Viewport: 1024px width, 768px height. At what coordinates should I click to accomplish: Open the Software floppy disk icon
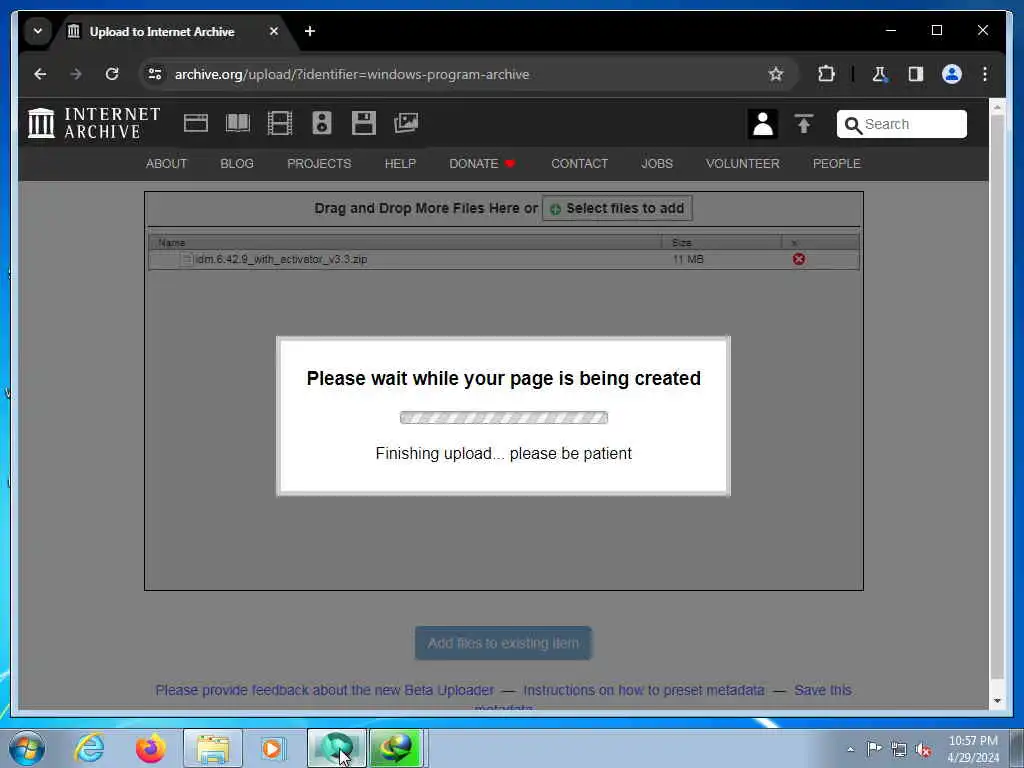pyautogui.click(x=364, y=123)
